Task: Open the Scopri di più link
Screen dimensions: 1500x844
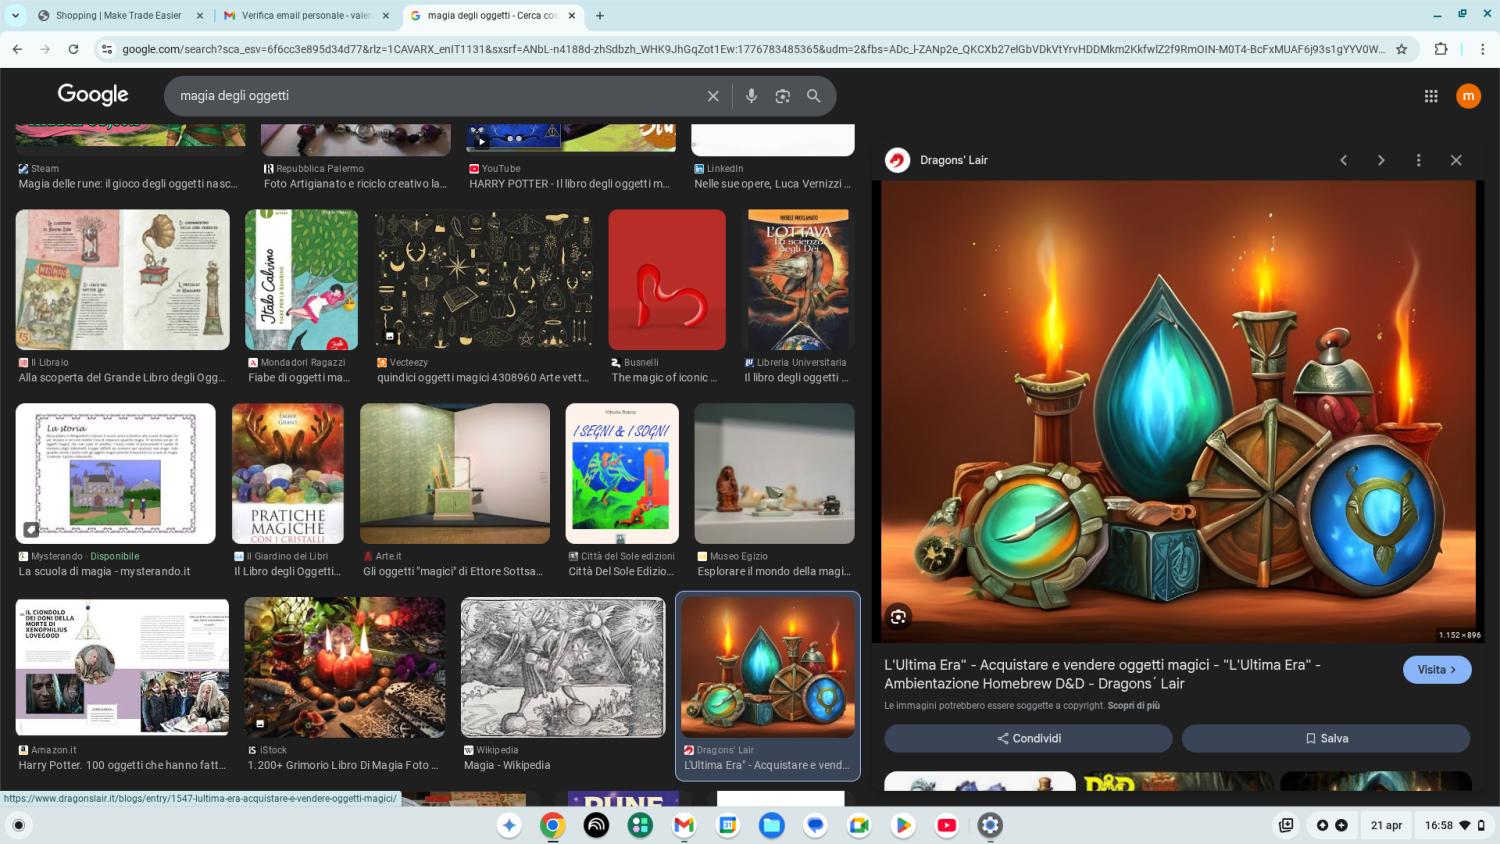Action: point(1133,705)
